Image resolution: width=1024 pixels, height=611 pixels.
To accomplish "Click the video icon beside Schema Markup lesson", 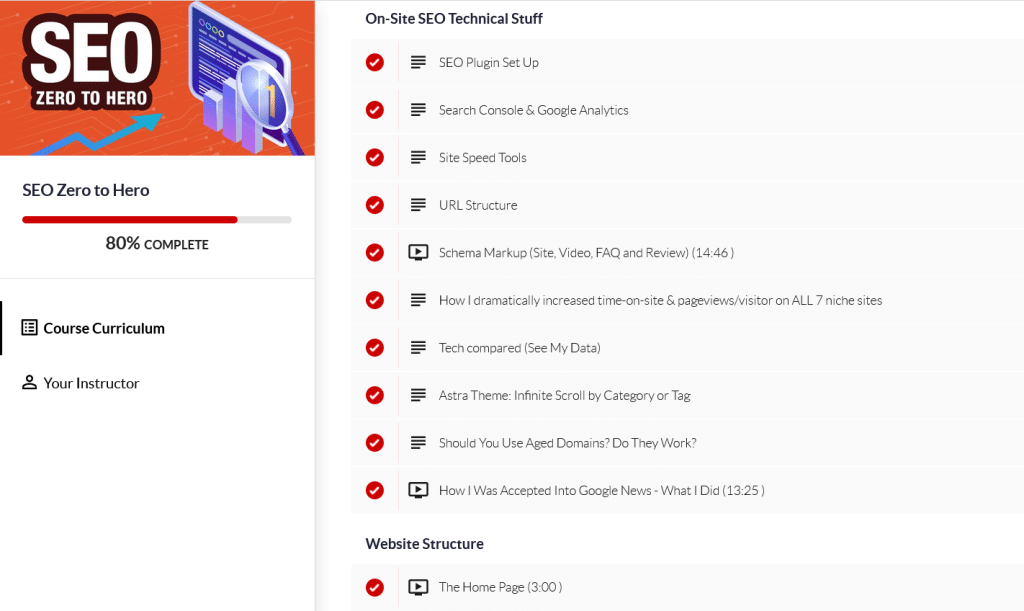I will [418, 253].
